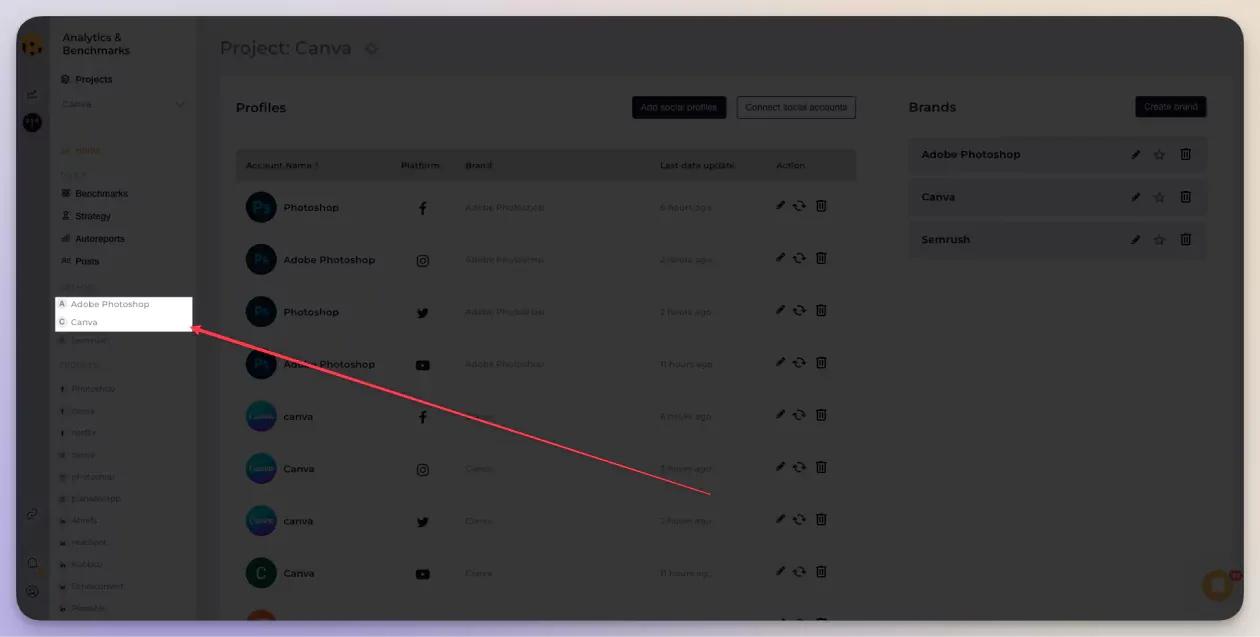This screenshot has height=637, width=1260.
Task: Open the Semrush brand card
Action: click(x=1057, y=240)
